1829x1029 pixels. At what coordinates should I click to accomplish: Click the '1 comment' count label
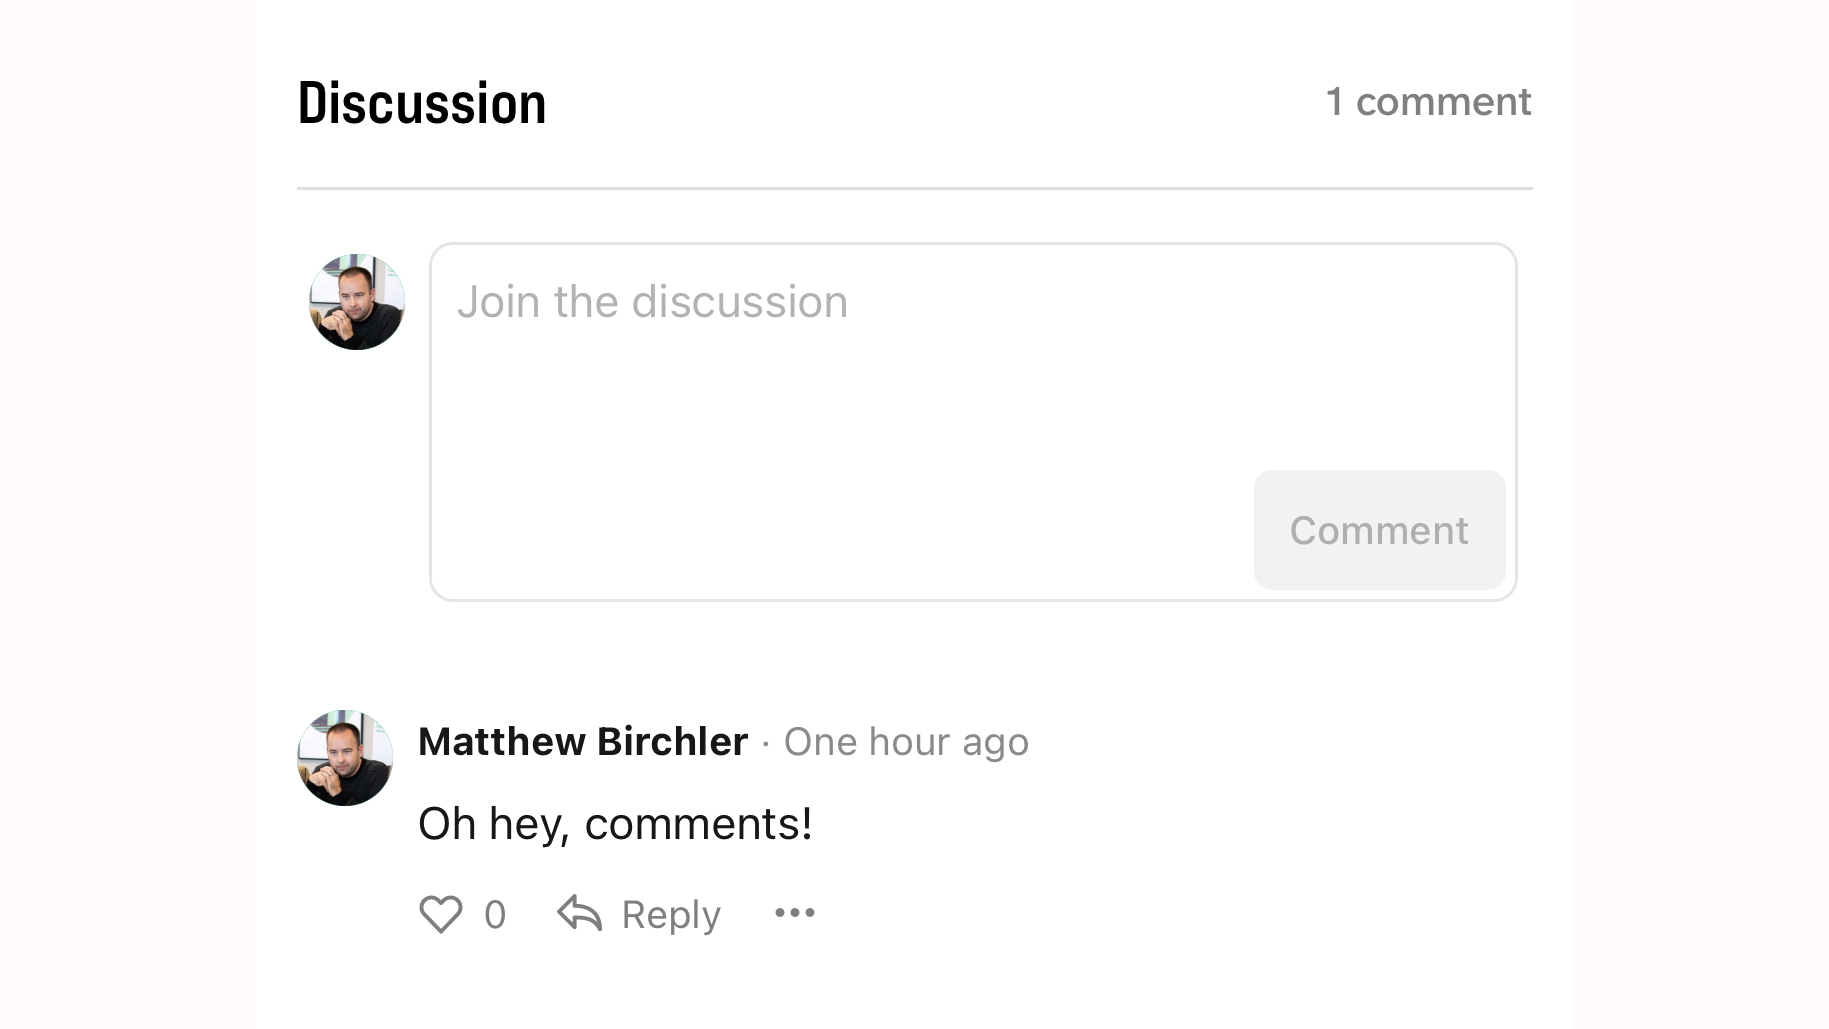click(x=1428, y=101)
